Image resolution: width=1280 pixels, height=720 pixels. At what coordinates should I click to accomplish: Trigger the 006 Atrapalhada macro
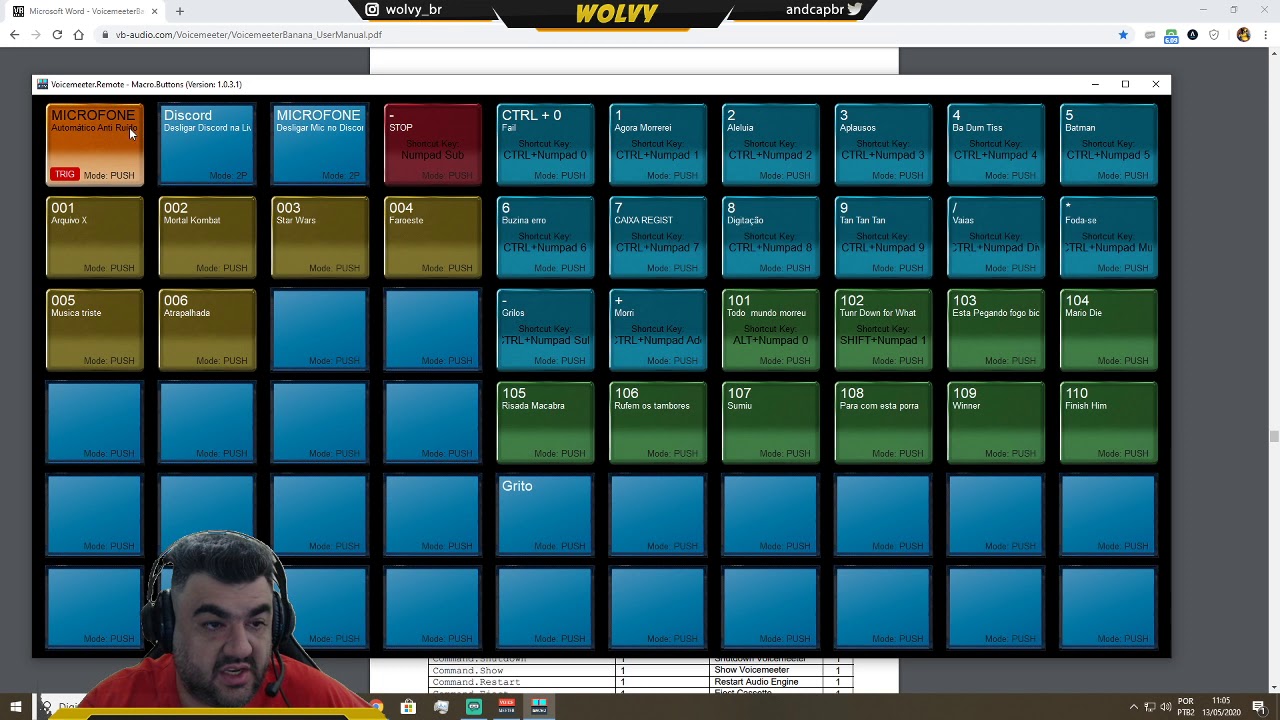pyautogui.click(x=207, y=330)
